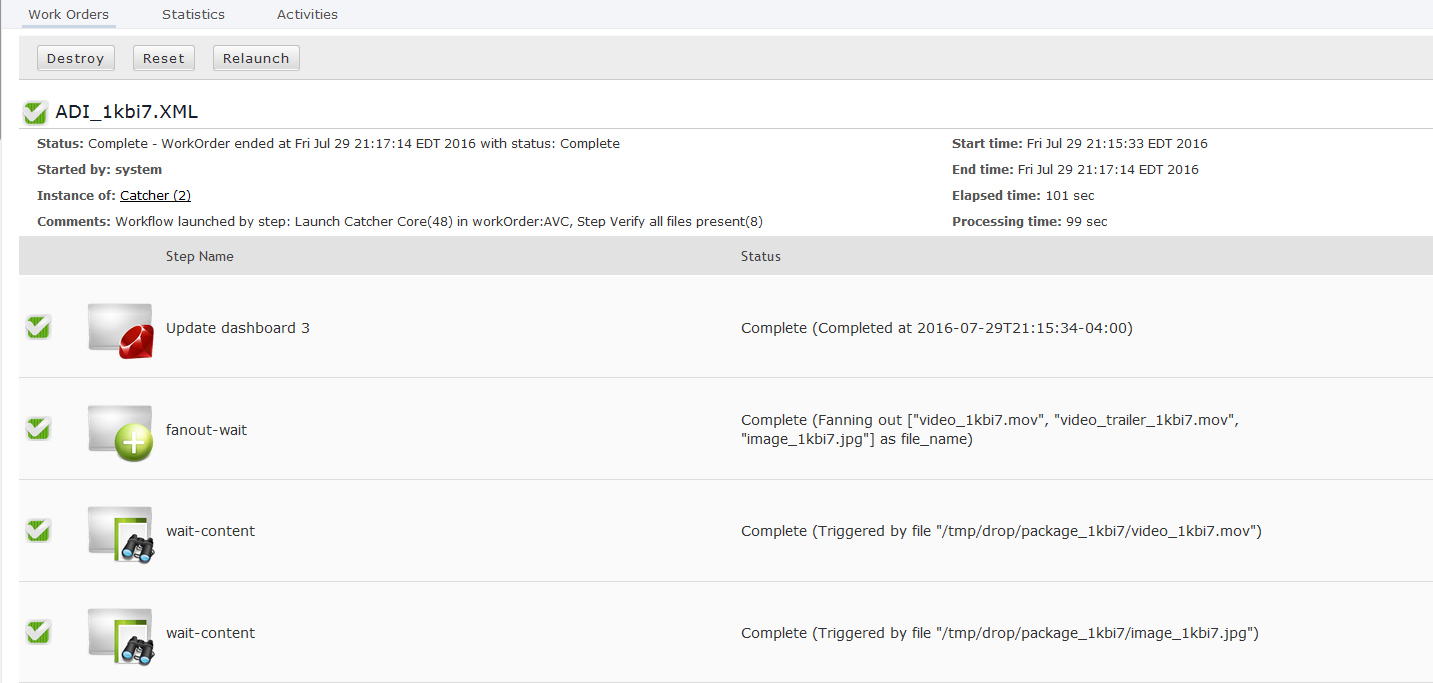Open the Activities tab

click(307, 14)
